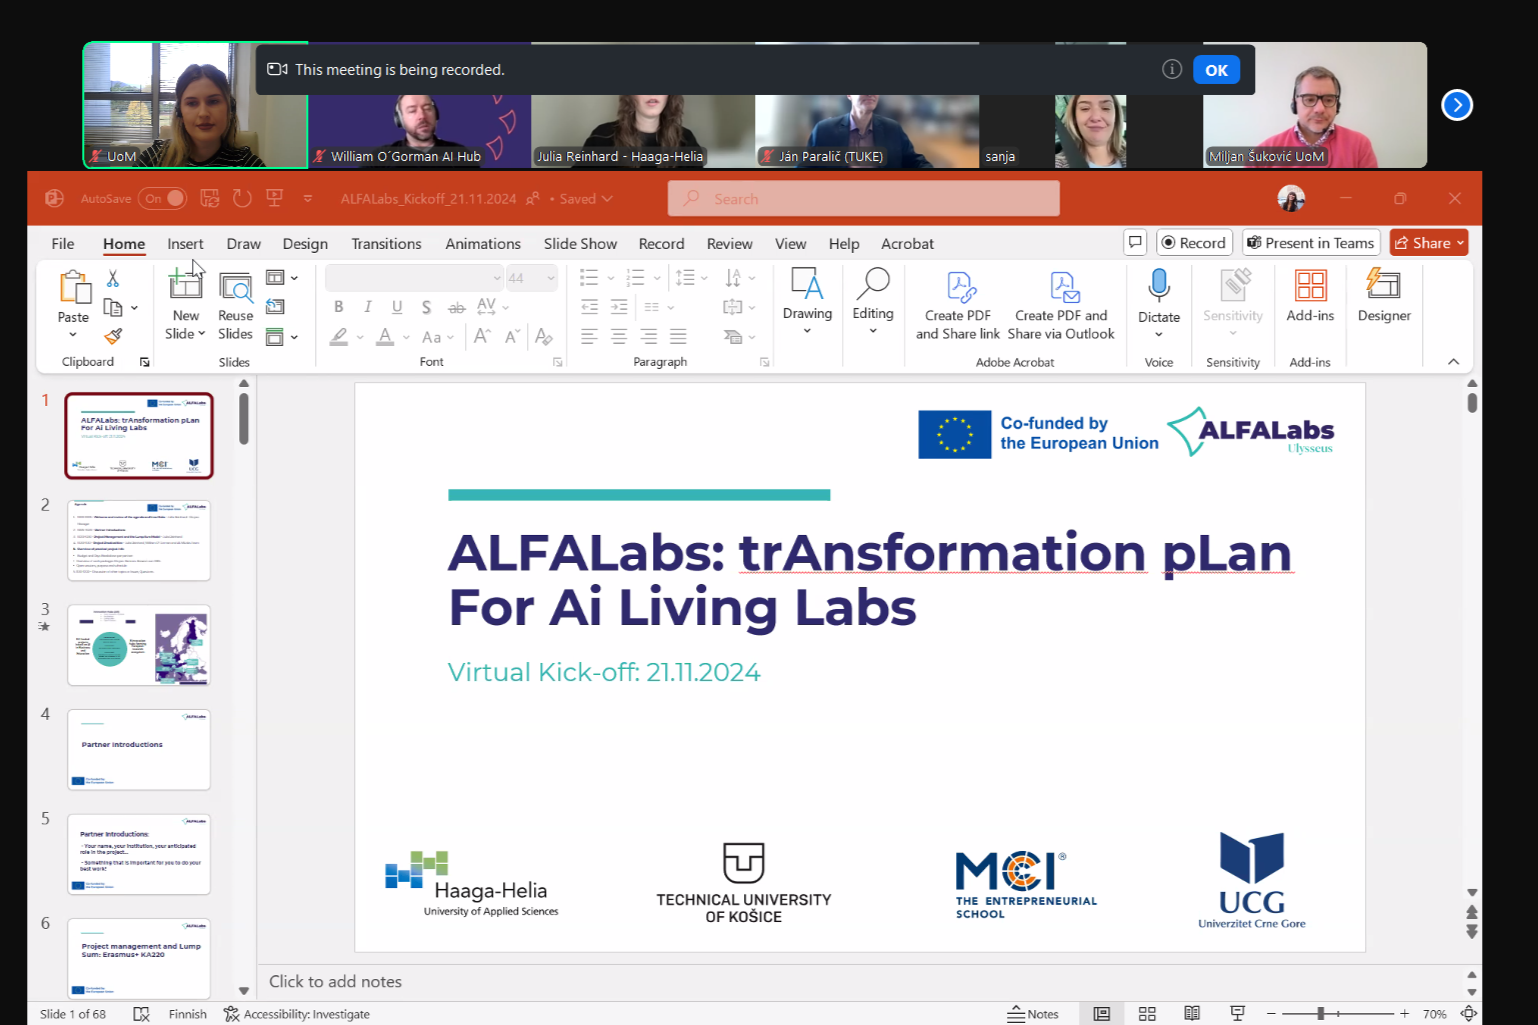Open the Saved status dropdown
Screen dimensions: 1538x1025
click(586, 198)
